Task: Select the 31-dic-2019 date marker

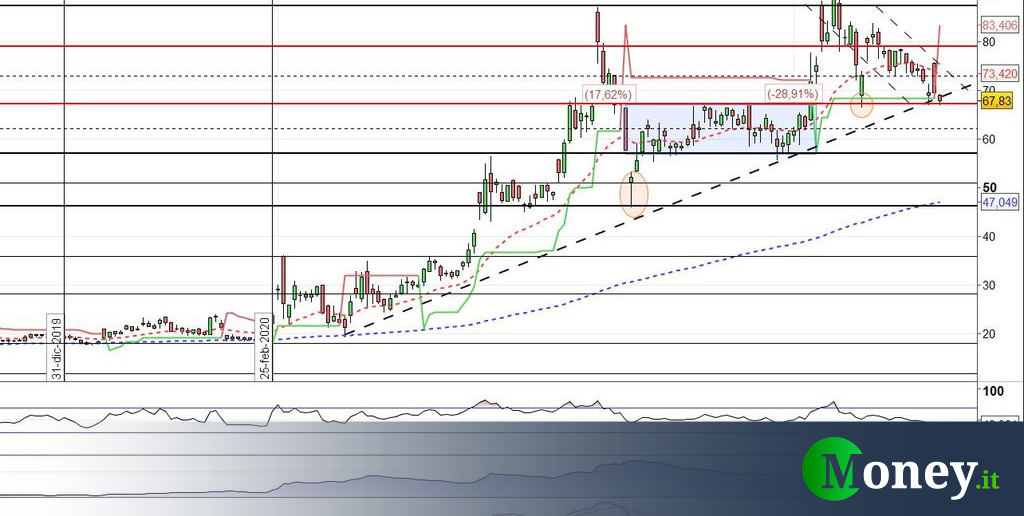Action: pos(57,348)
